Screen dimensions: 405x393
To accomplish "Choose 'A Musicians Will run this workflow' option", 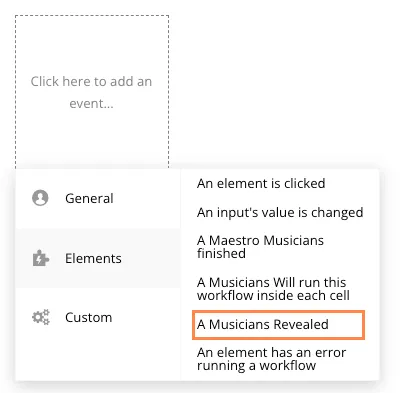I will click(x=273, y=289).
